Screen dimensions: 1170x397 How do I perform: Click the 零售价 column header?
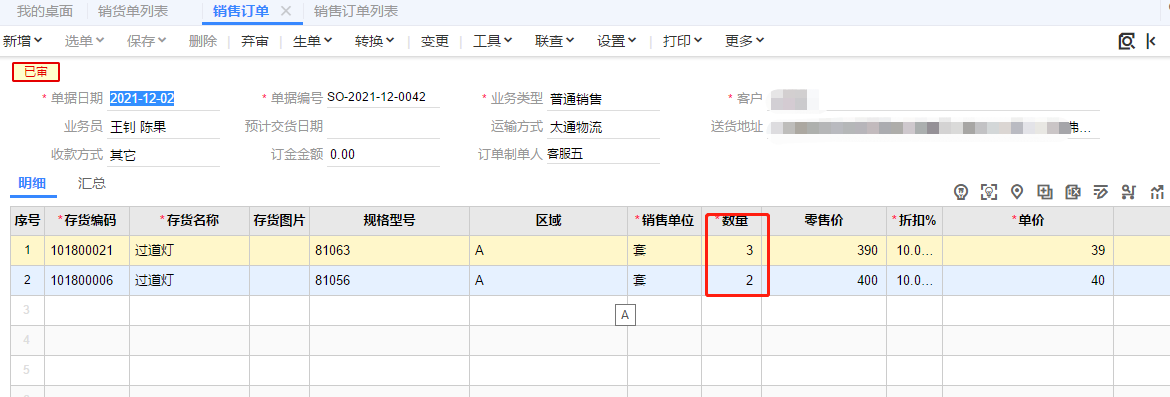point(824,221)
